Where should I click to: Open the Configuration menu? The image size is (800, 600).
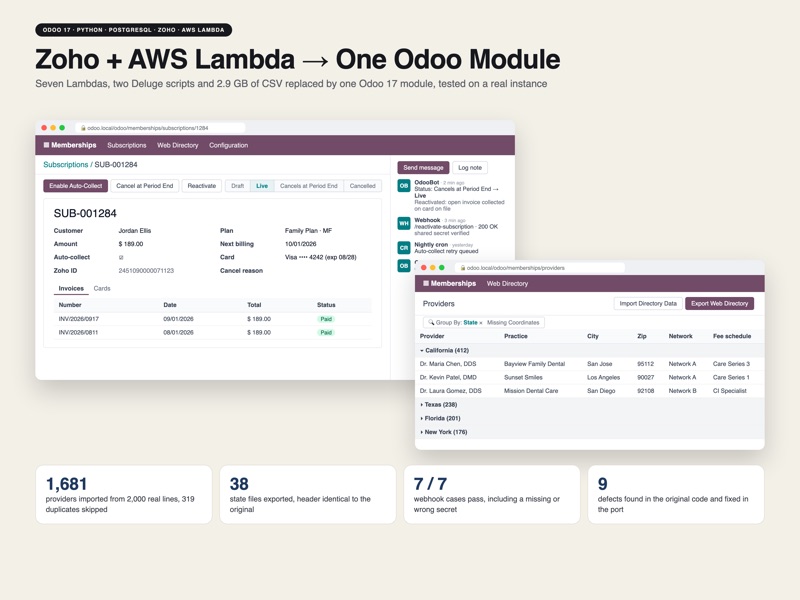pos(229,145)
